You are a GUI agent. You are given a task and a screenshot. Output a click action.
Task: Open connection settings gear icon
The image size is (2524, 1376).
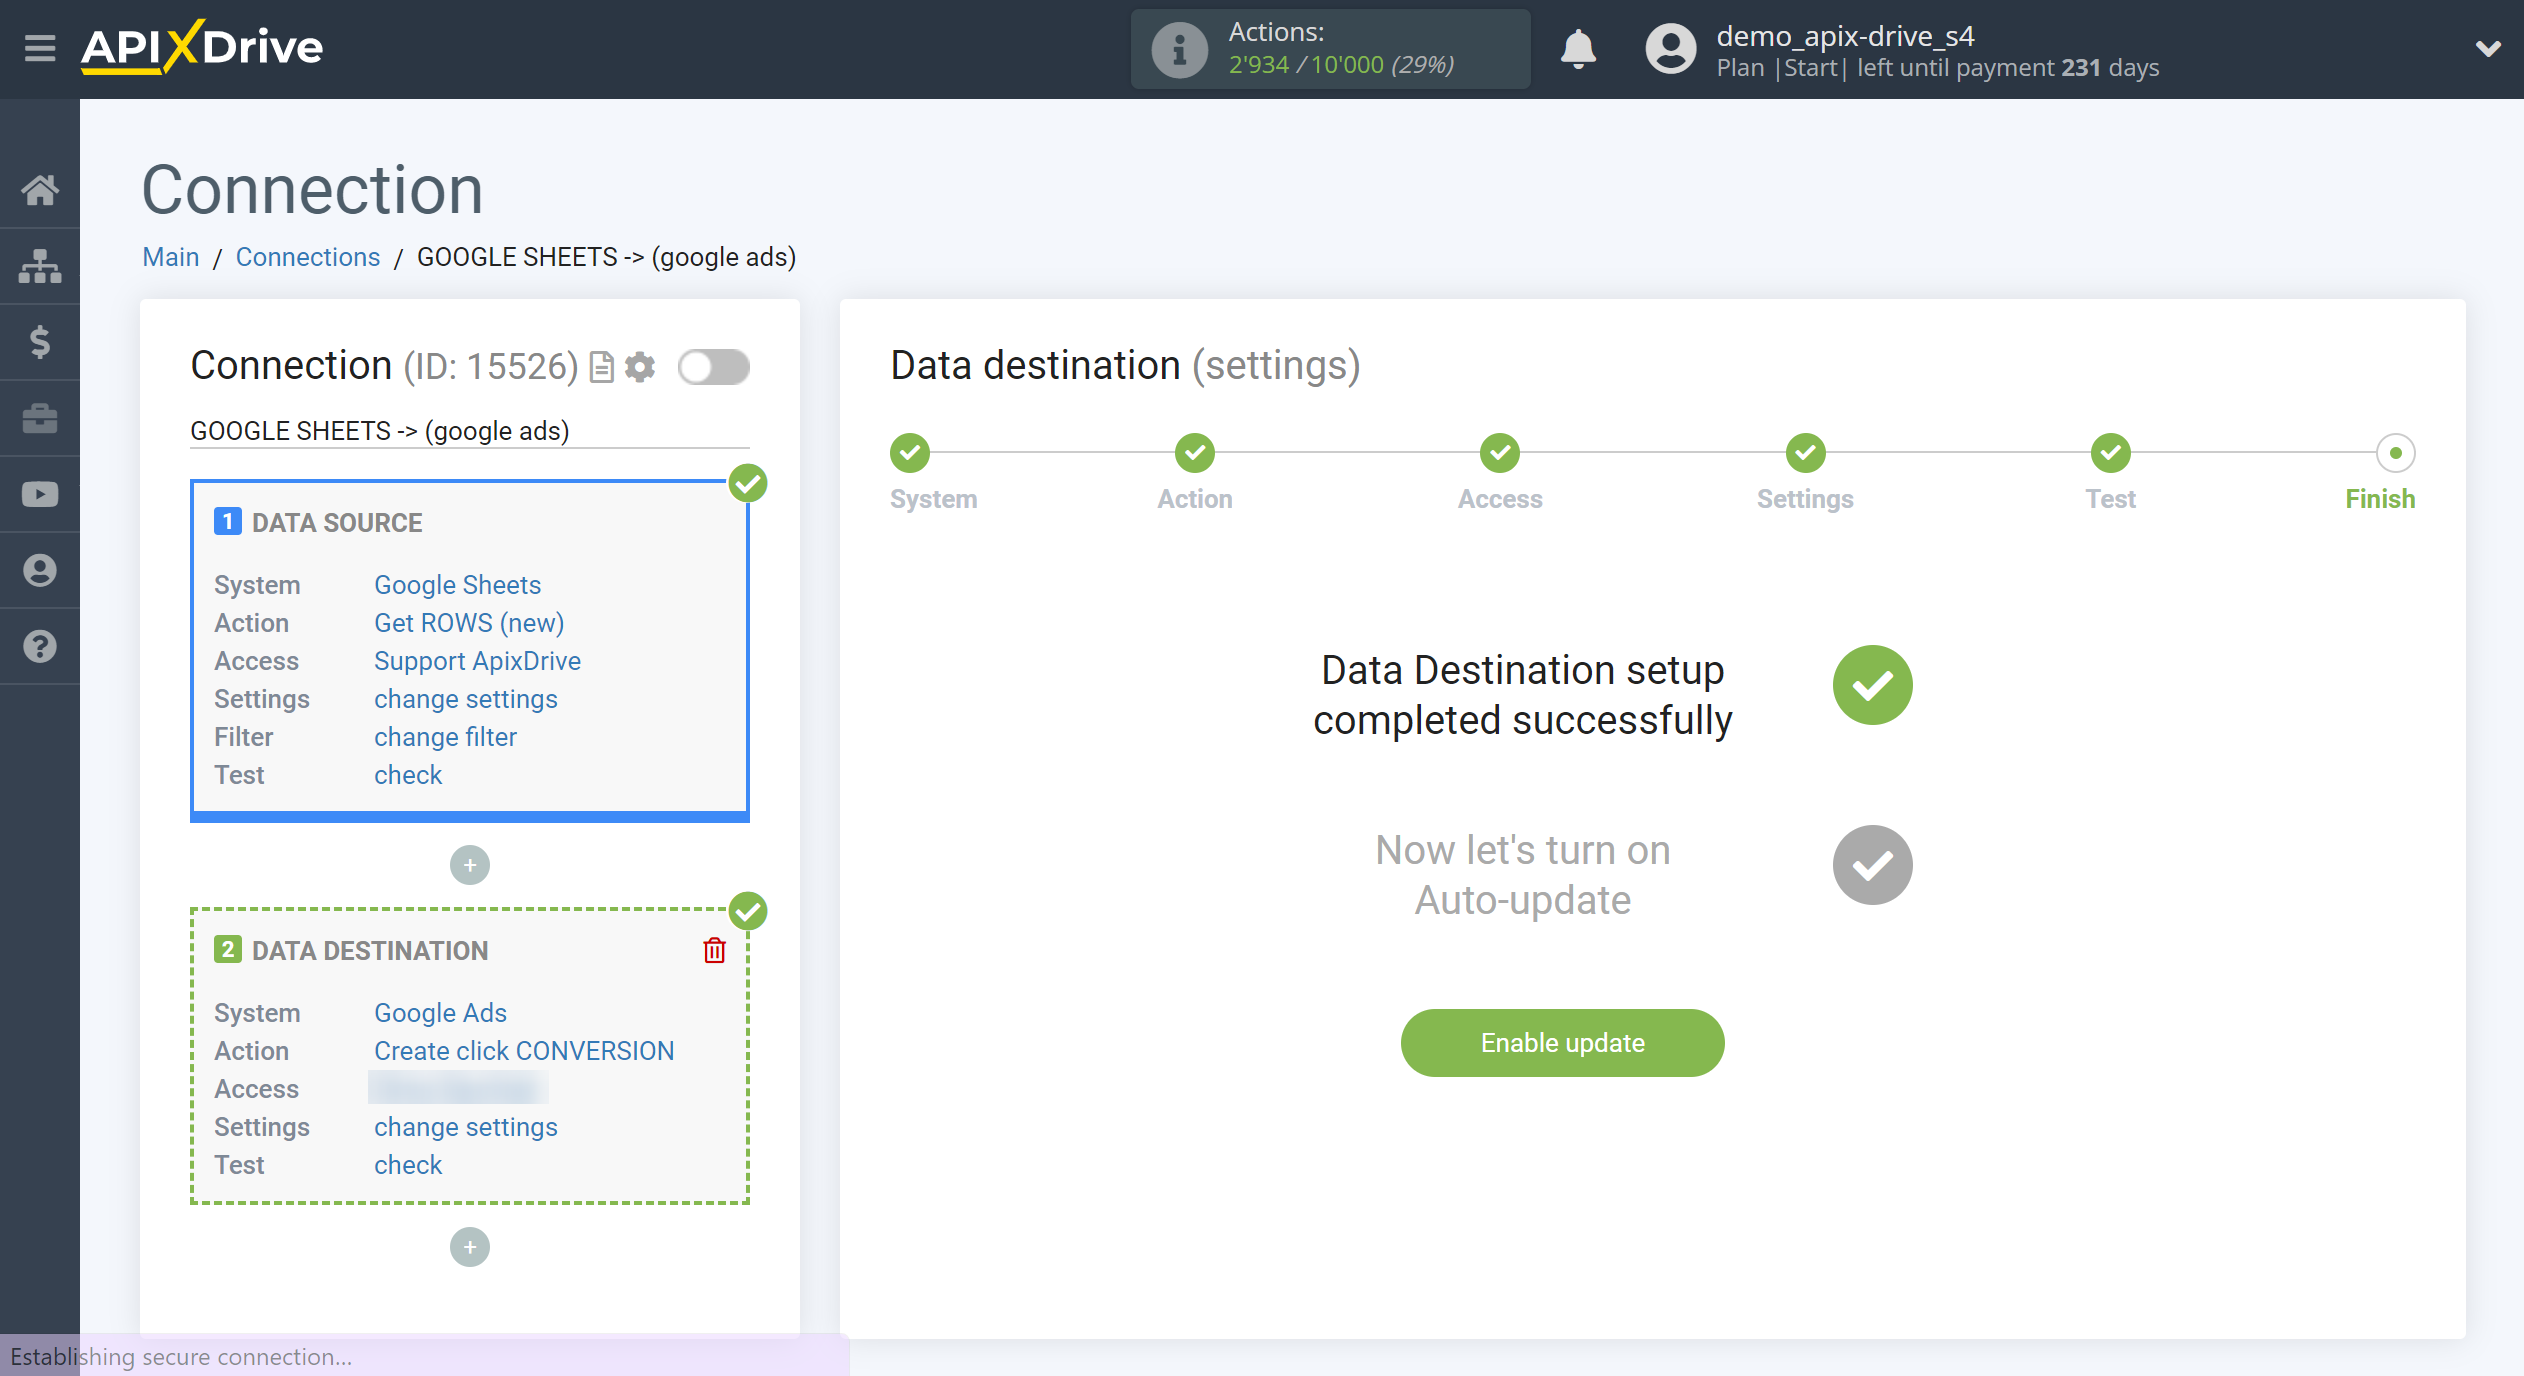tap(640, 367)
